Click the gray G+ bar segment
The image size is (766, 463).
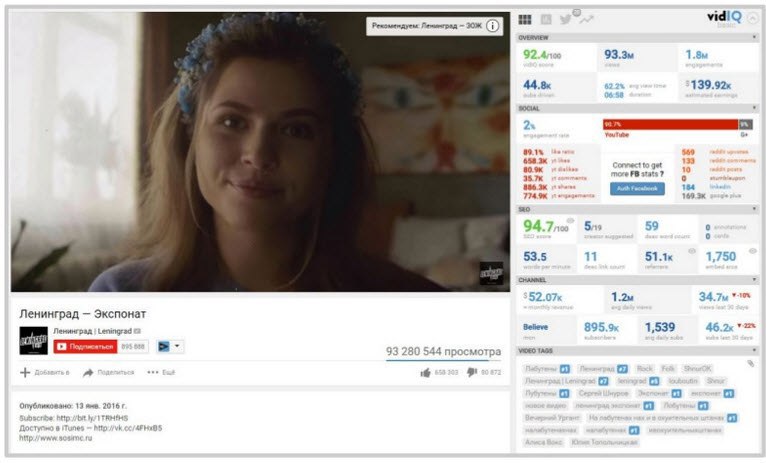click(x=745, y=125)
